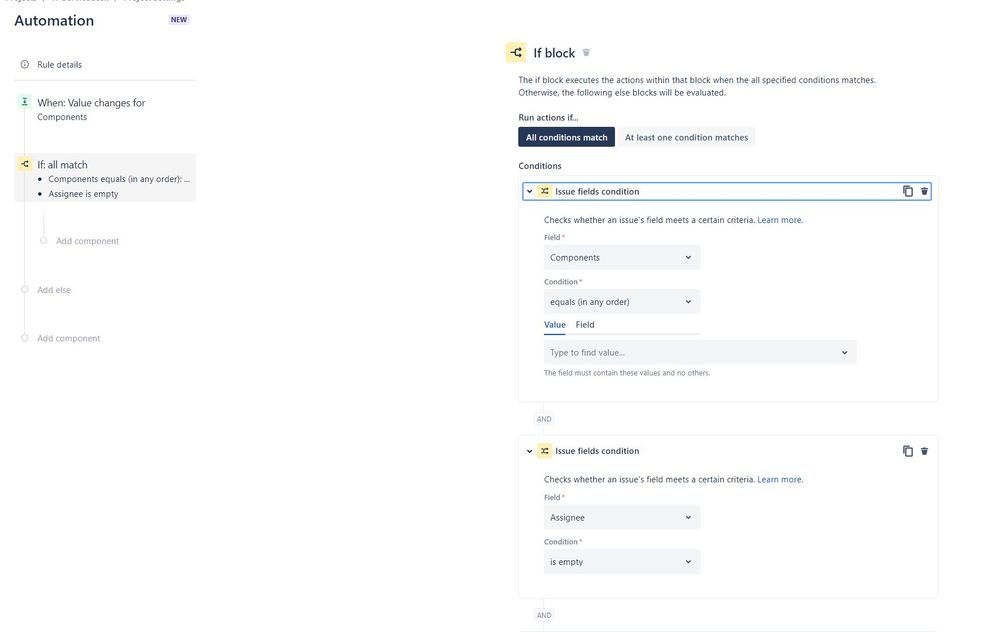Viewport: 999px width, 632px height.
Task: Delete the Assignee issue fields condition
Action: [924, 451]
